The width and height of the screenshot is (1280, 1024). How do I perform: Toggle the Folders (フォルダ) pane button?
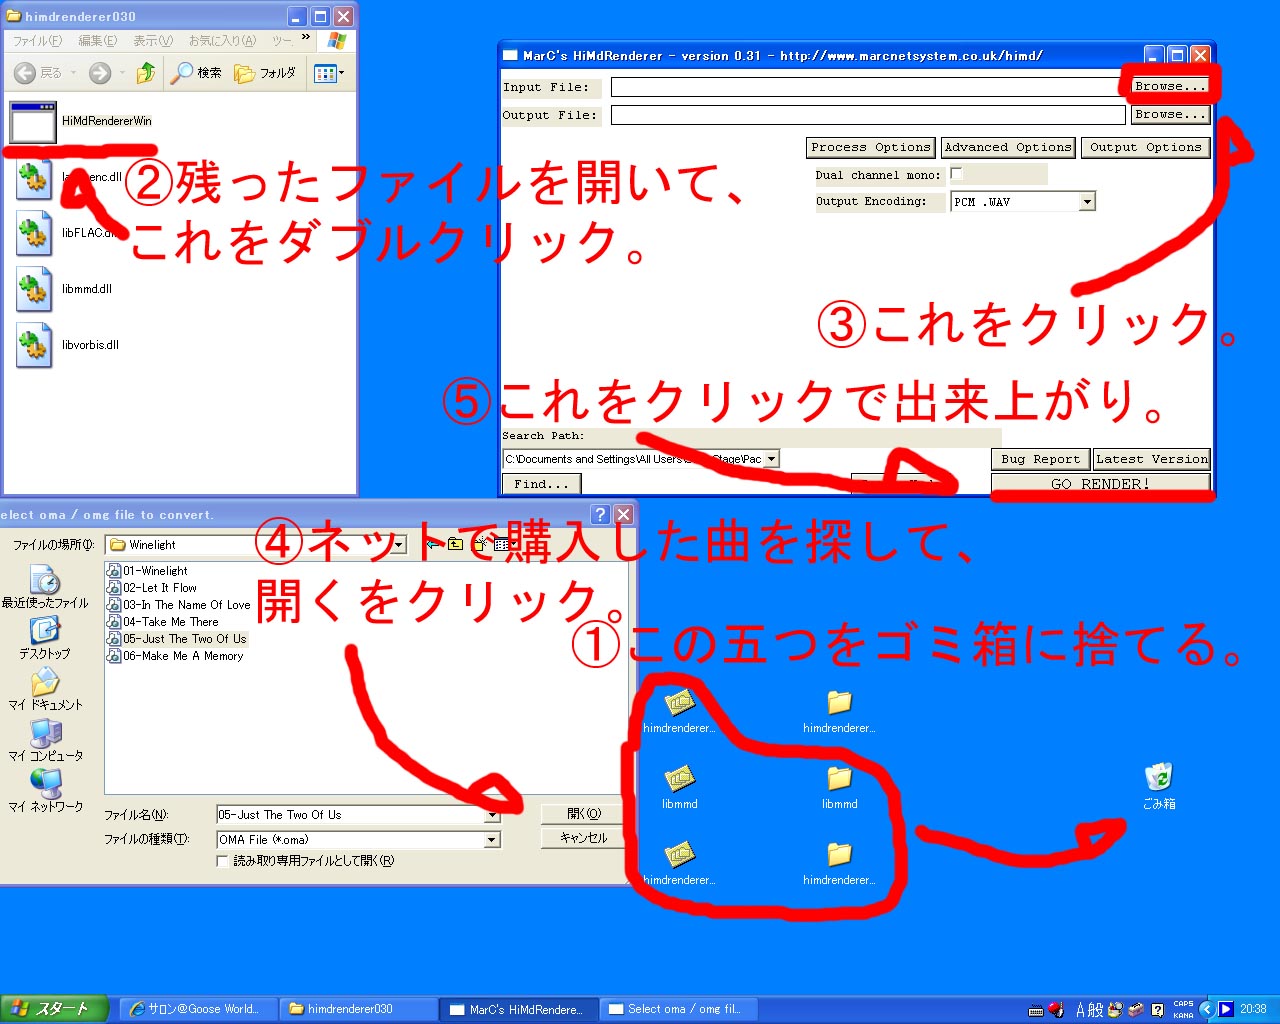point(265,73)
